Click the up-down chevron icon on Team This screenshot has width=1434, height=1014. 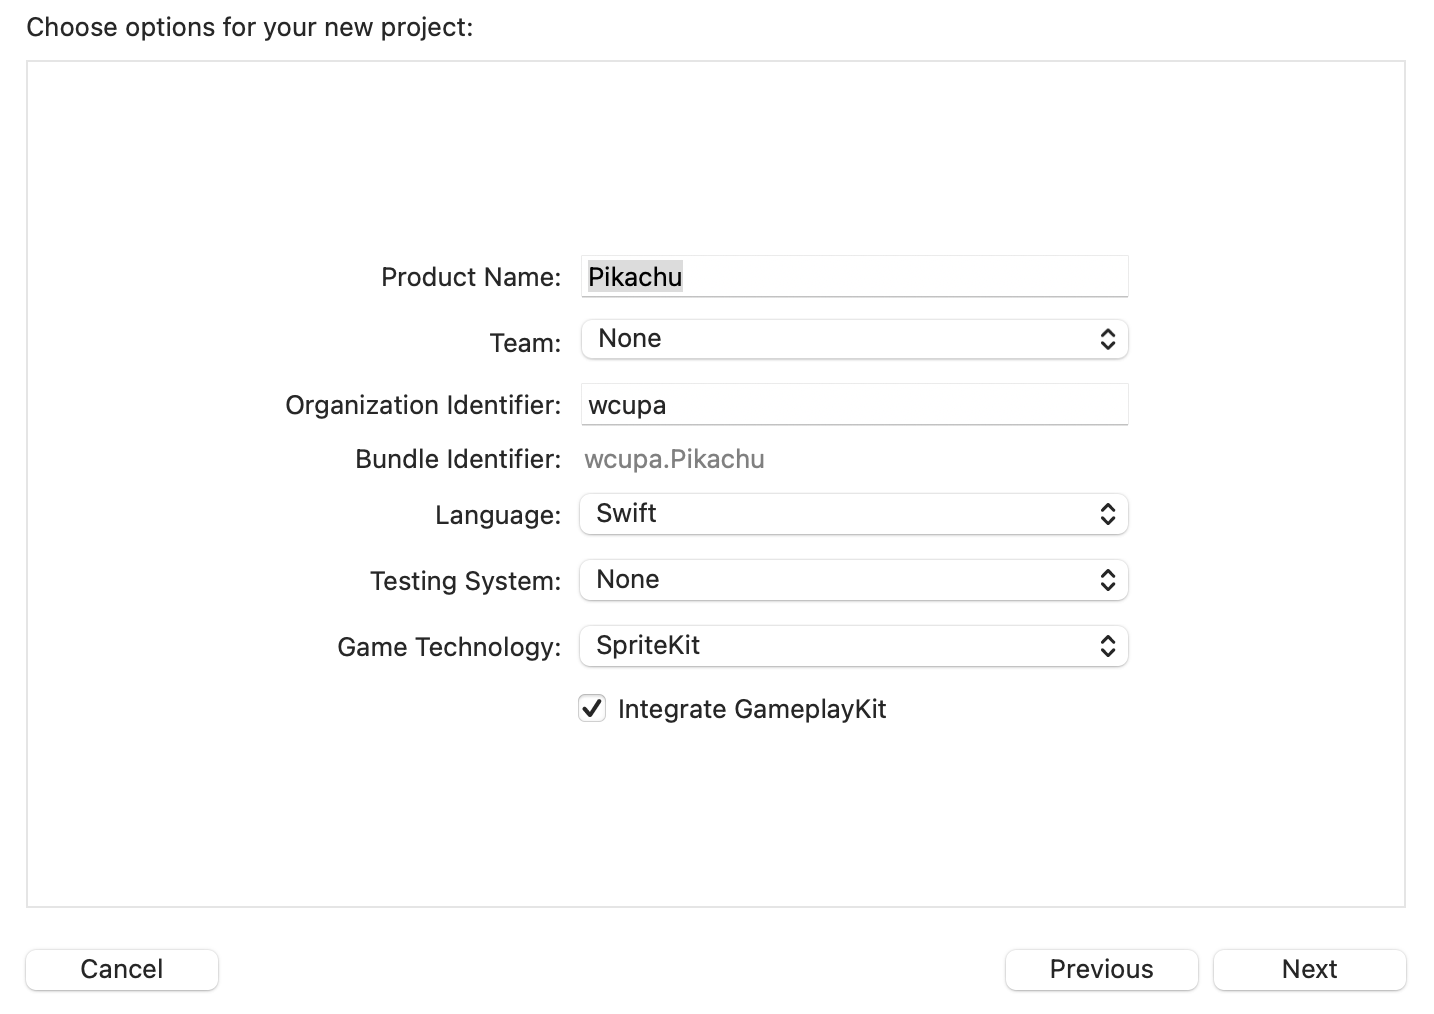tap(1107, 339)
